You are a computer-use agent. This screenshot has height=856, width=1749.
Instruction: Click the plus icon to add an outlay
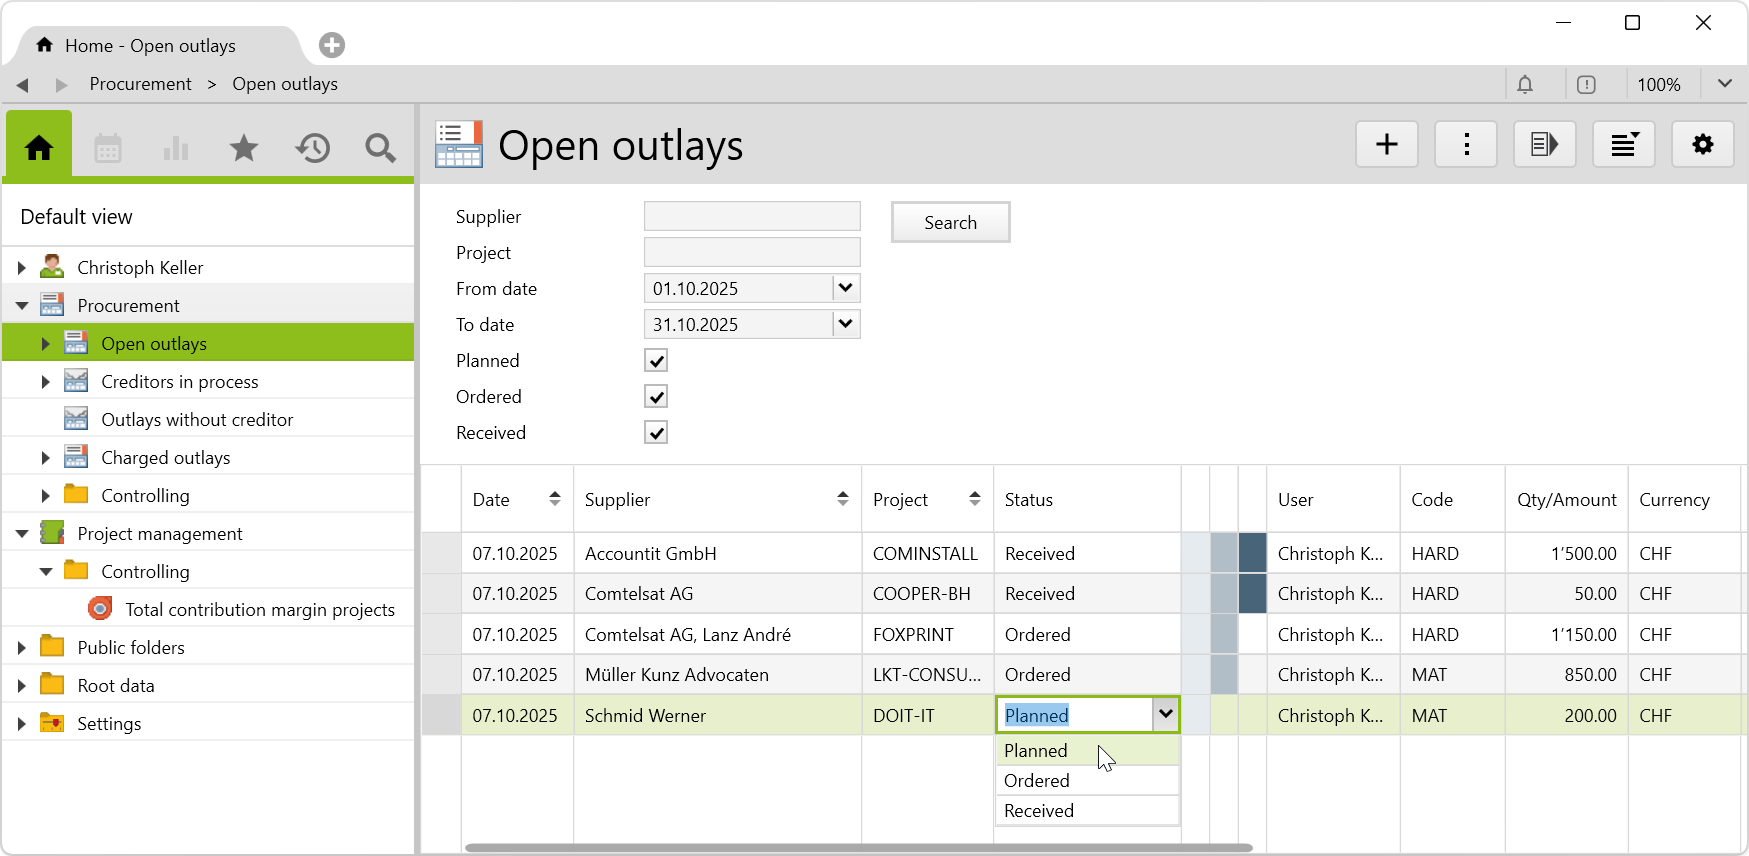pyautogui.click(x=1386, y=145)
